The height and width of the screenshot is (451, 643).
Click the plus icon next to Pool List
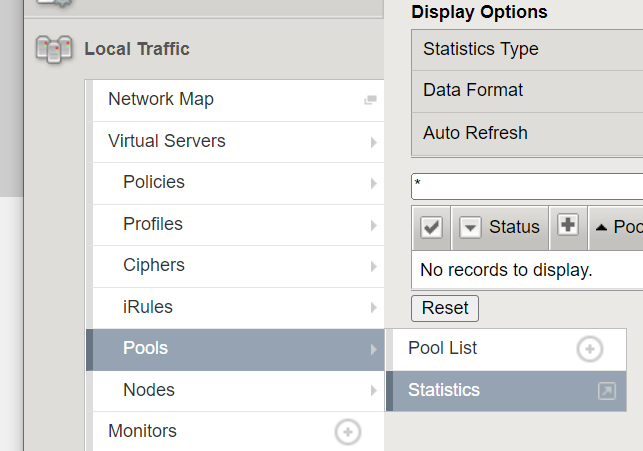(x=590, y=349)
